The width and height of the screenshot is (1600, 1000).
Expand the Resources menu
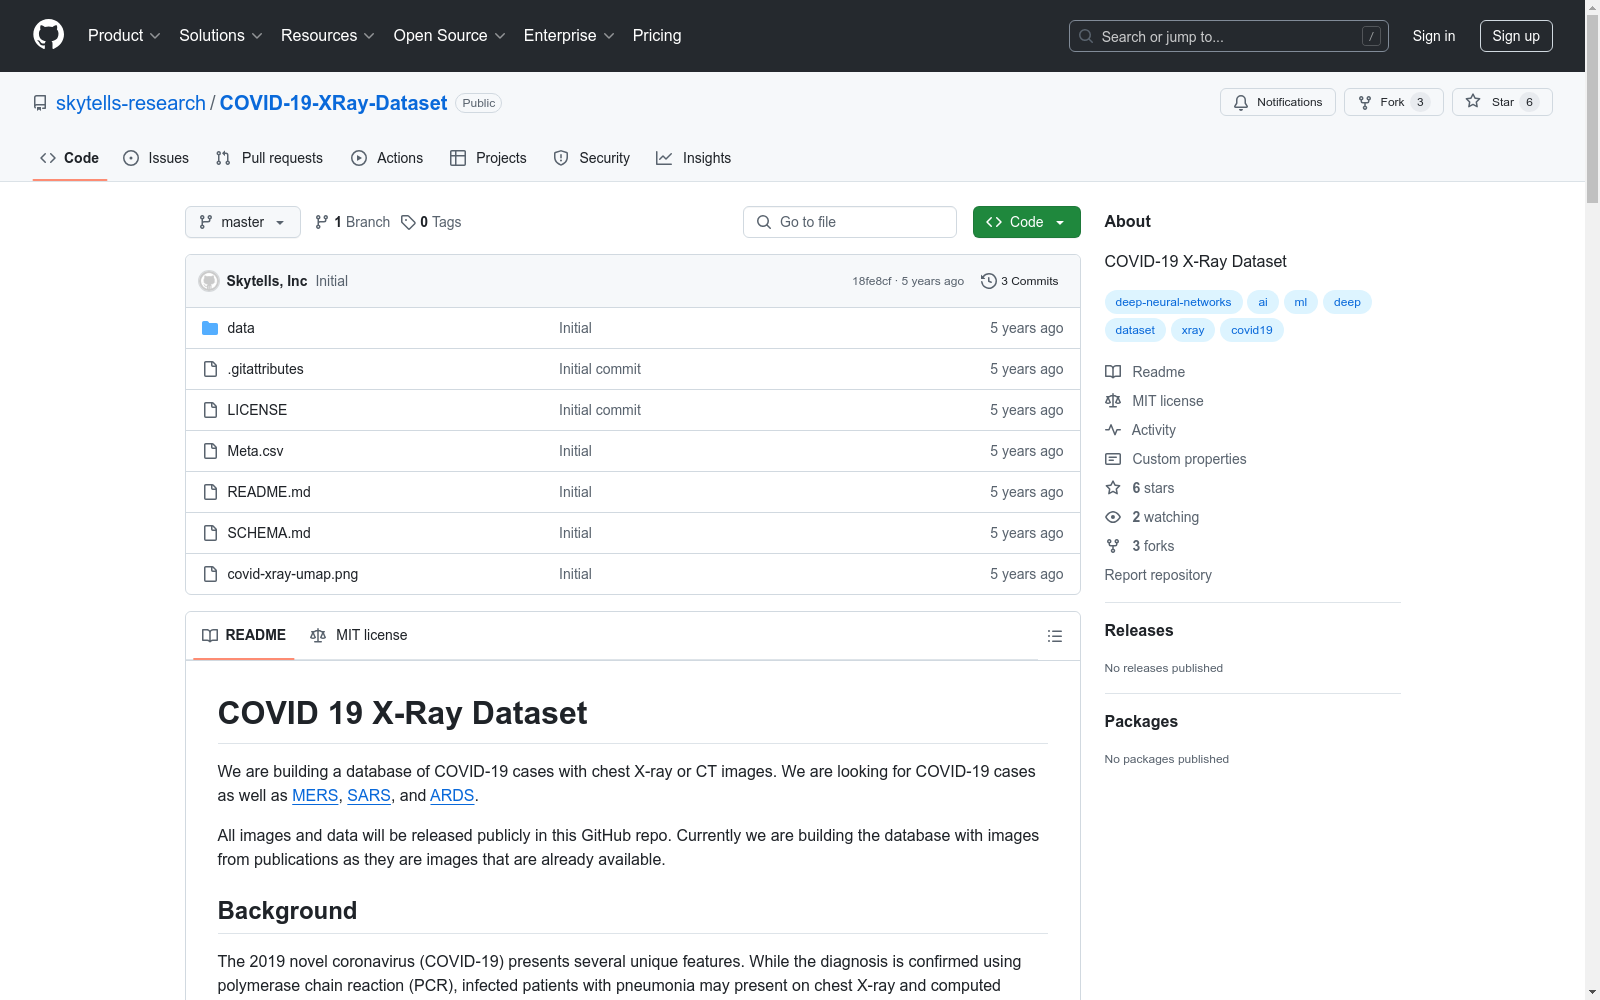(x=328, y=35)
